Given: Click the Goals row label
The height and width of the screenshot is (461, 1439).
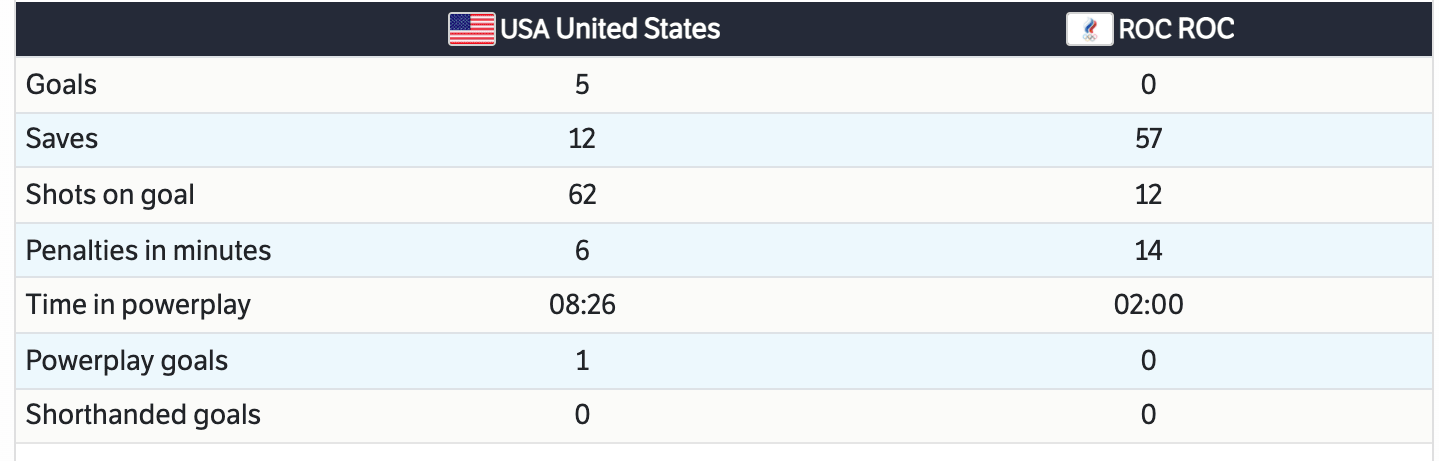Looking at the screenshot, I should (x=61, y=85).
